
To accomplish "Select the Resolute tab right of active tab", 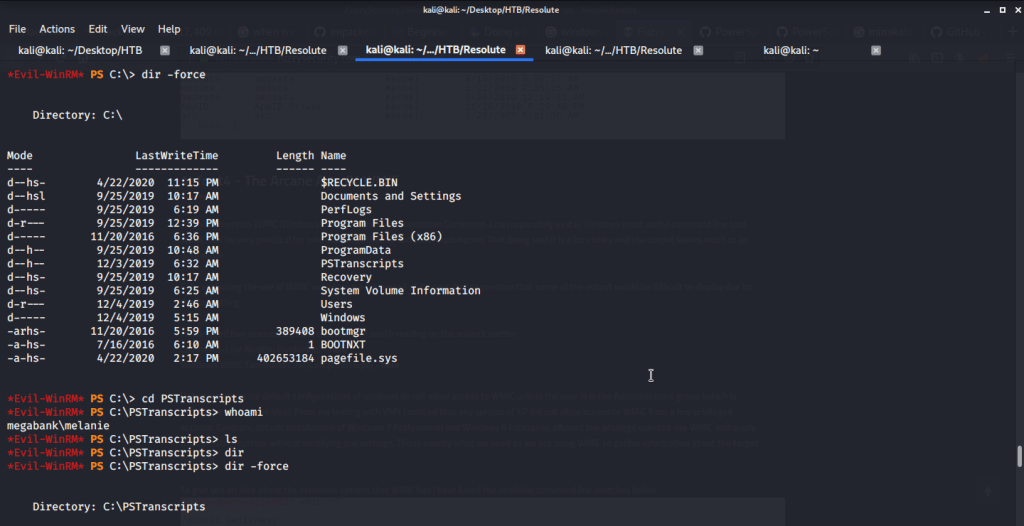I will point(613,50).
